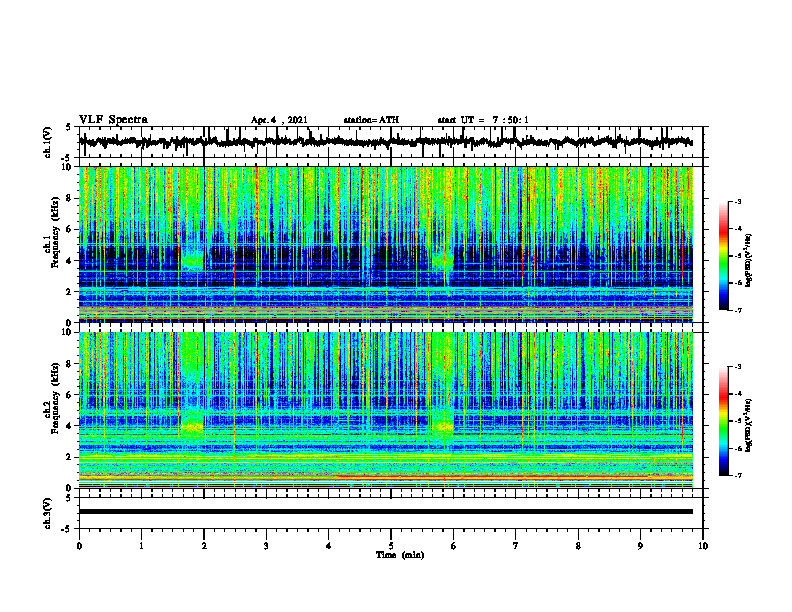Click the Time (min) axis label
This screenshot has width=792, height=612.
400,555
